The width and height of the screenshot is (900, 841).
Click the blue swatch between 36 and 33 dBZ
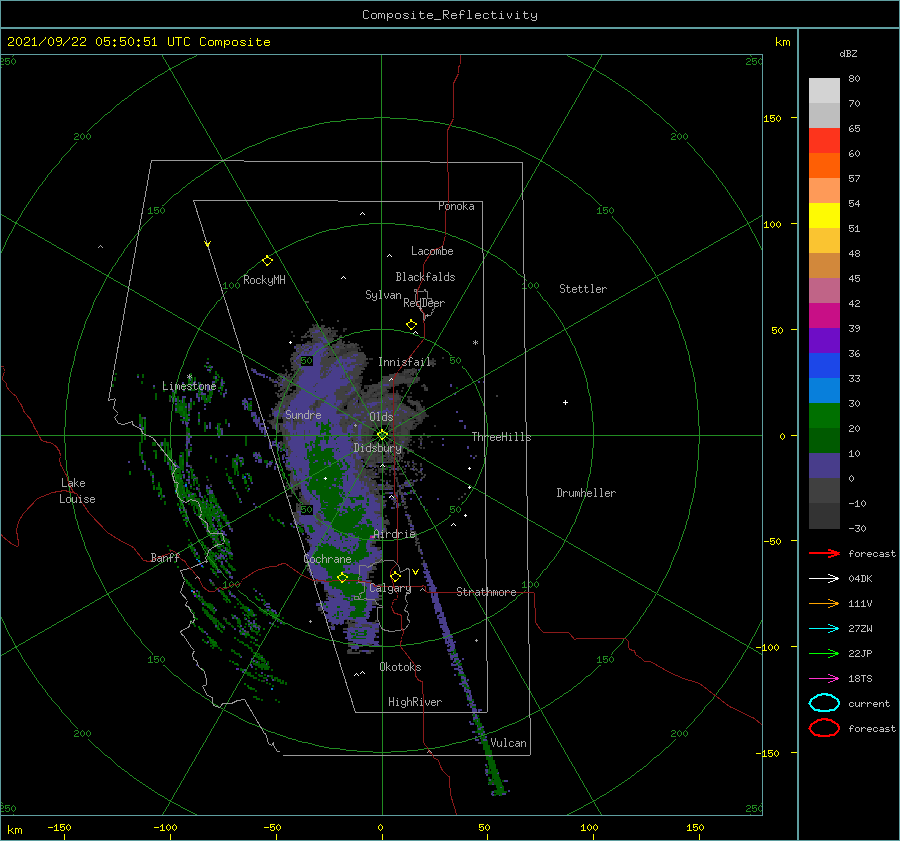click(824, 366)
